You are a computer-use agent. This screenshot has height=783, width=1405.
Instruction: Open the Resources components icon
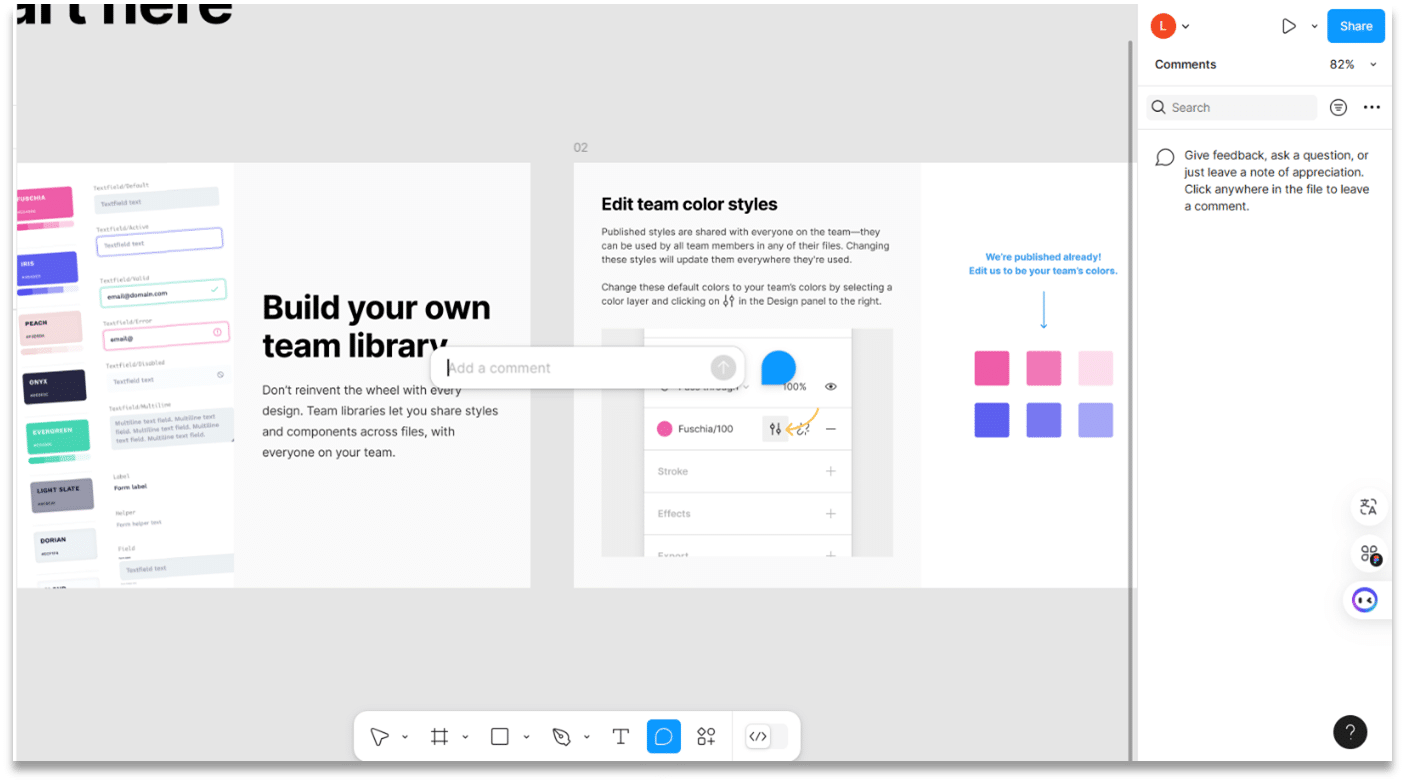point(706,737)
